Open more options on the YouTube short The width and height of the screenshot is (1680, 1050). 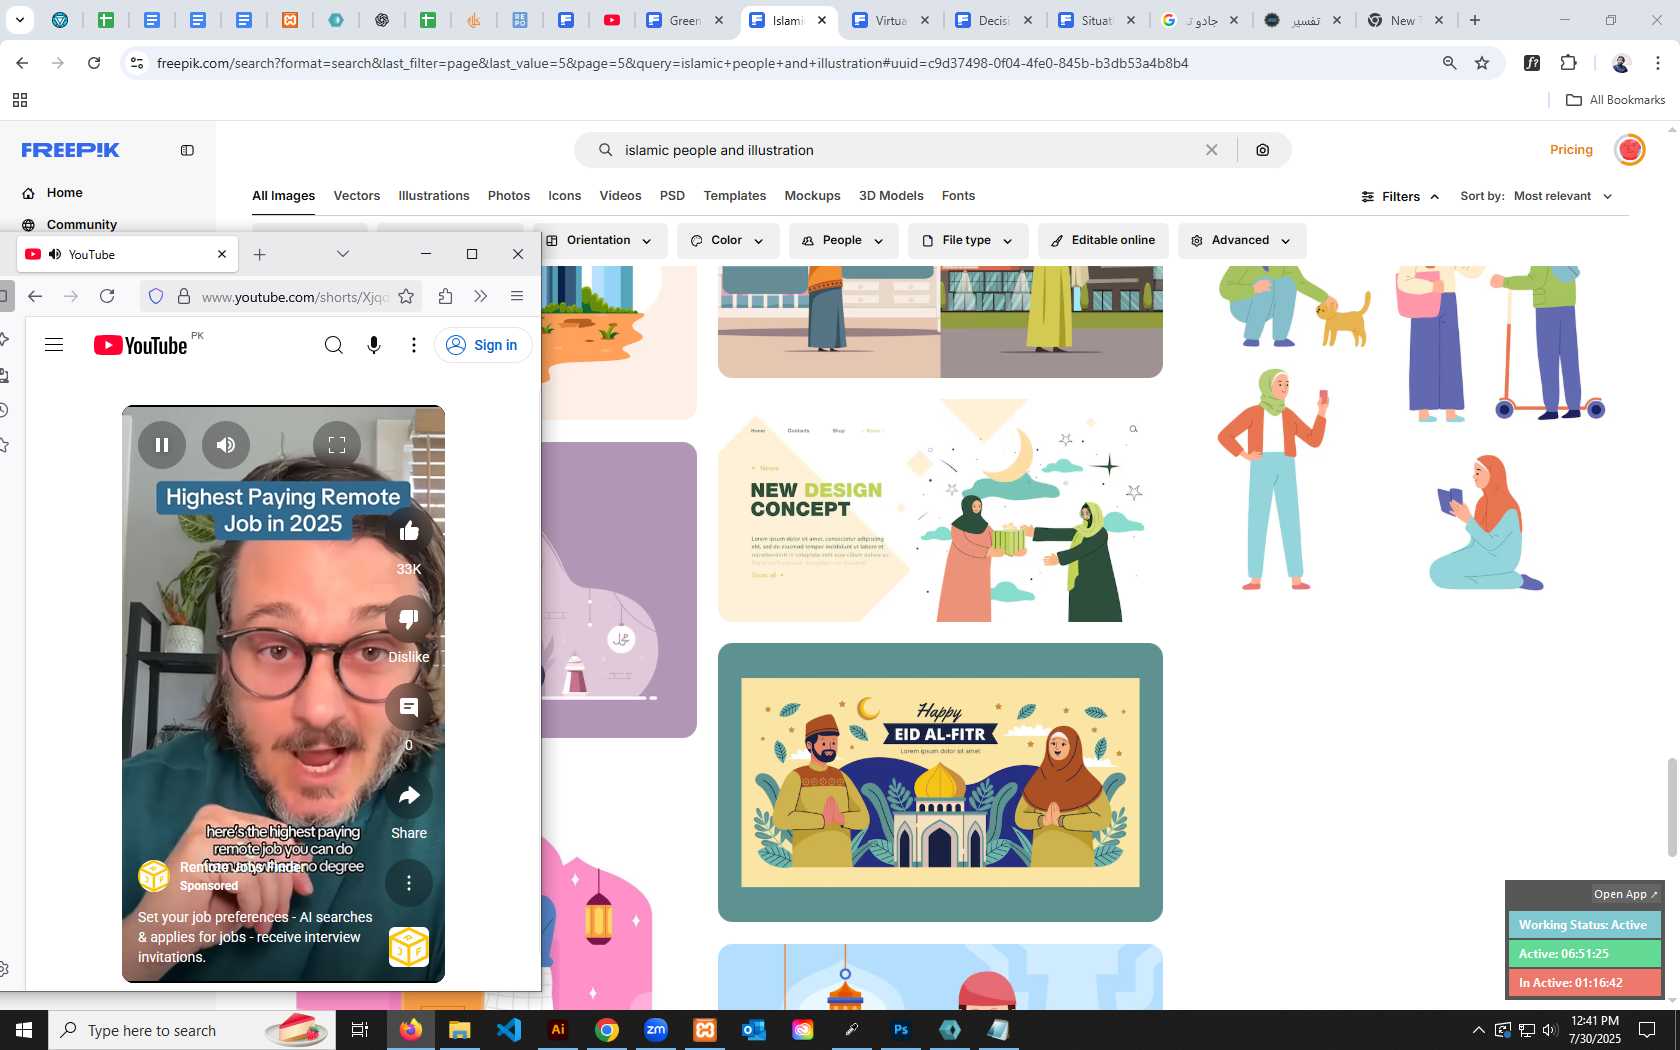(x=409, y=883)
